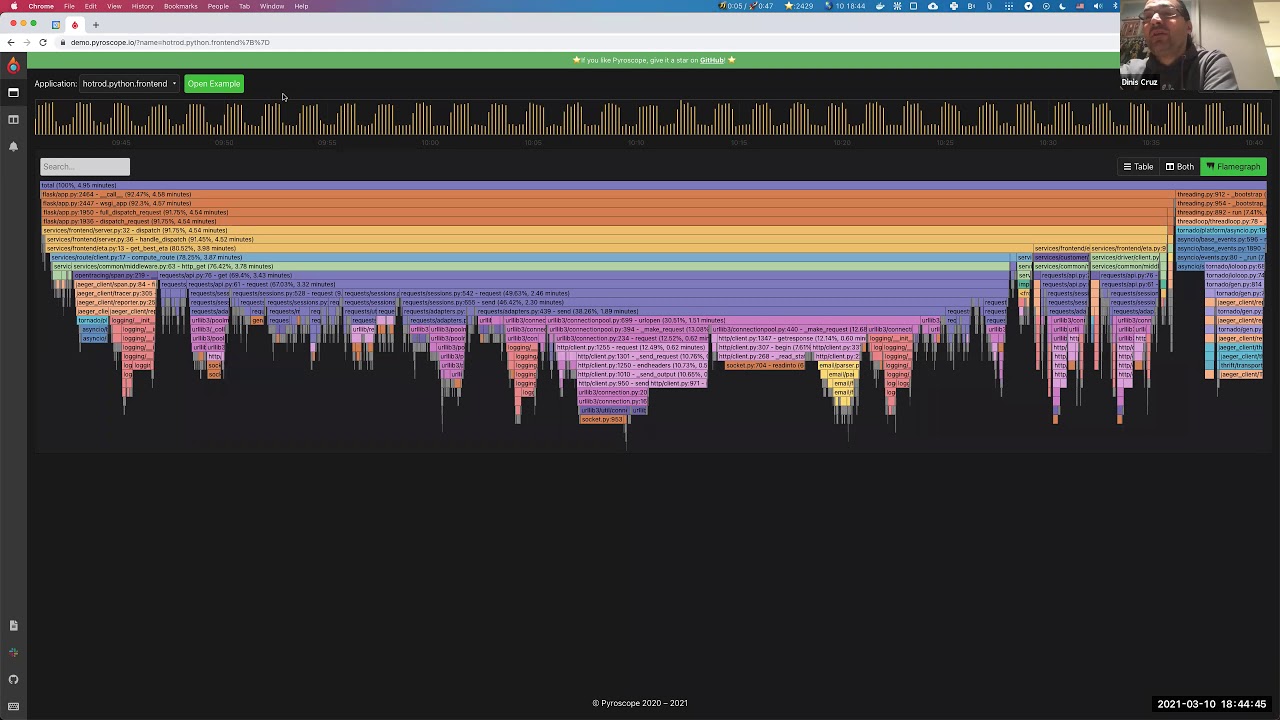Click the volume speaker menu bar icon

pos(1097,6)
